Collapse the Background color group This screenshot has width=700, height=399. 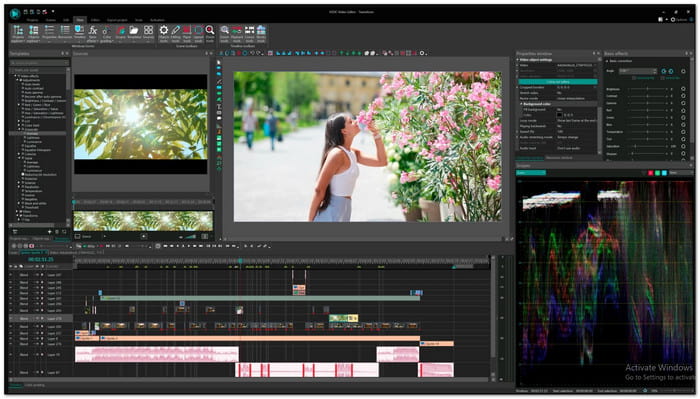tap(521, 104)
